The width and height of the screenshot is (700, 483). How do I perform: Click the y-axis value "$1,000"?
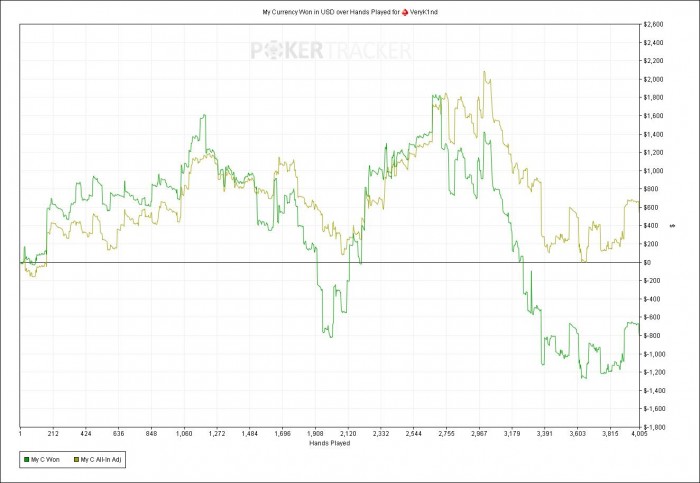click(653, 171)
